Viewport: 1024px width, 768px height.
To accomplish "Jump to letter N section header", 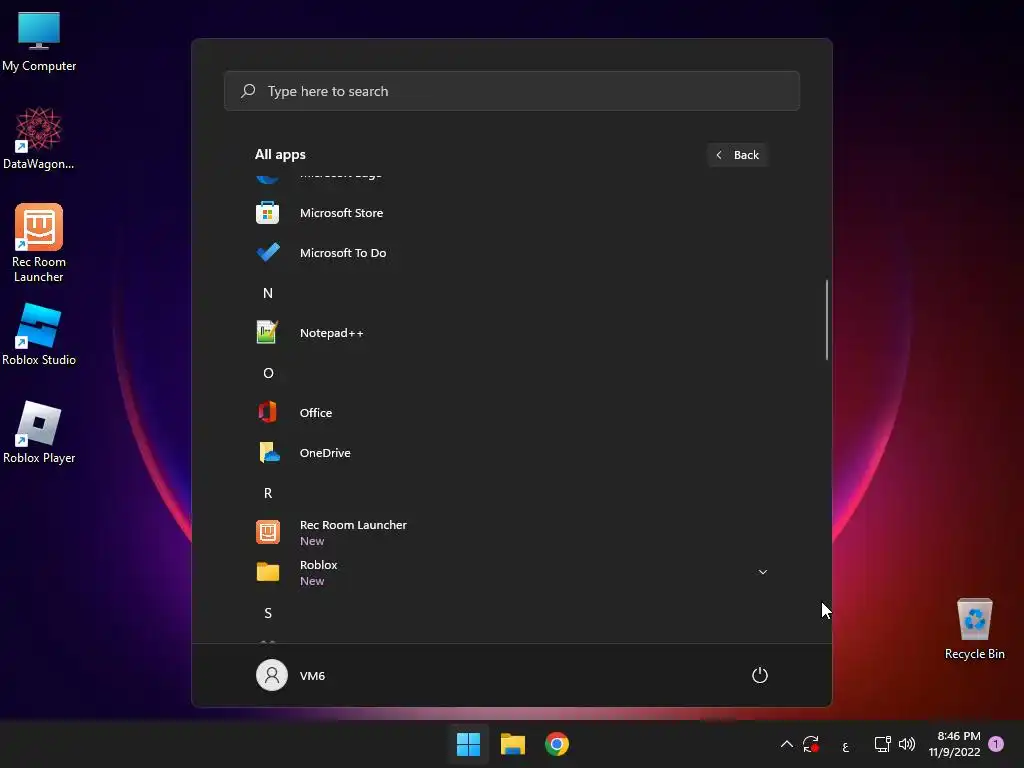I will 268,293.
